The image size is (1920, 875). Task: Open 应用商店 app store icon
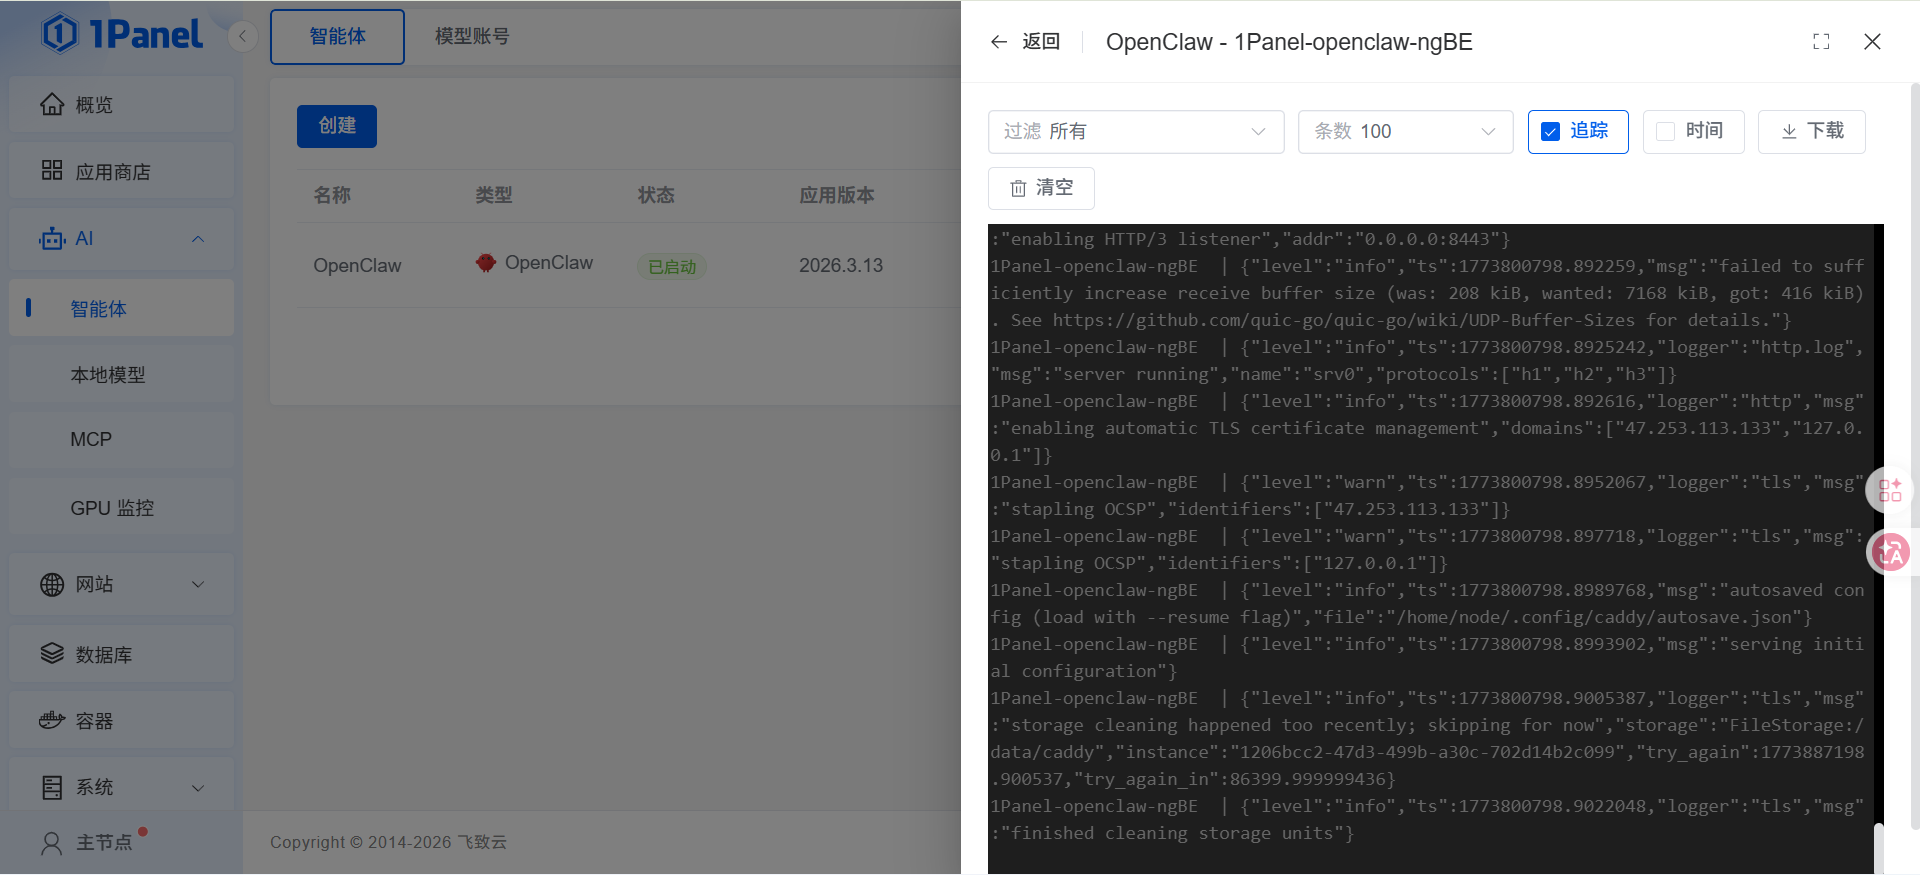point(52,171)
